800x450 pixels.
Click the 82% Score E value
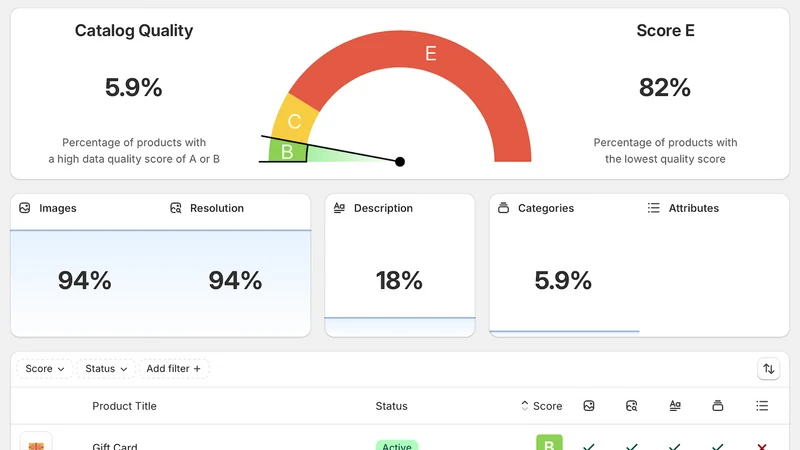tap(665, 87)
